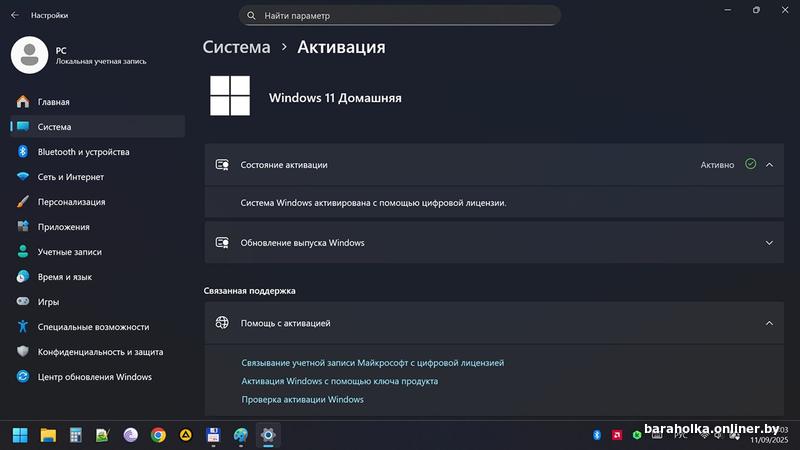Open the paint palette taskbar app

tap(240, 435)
